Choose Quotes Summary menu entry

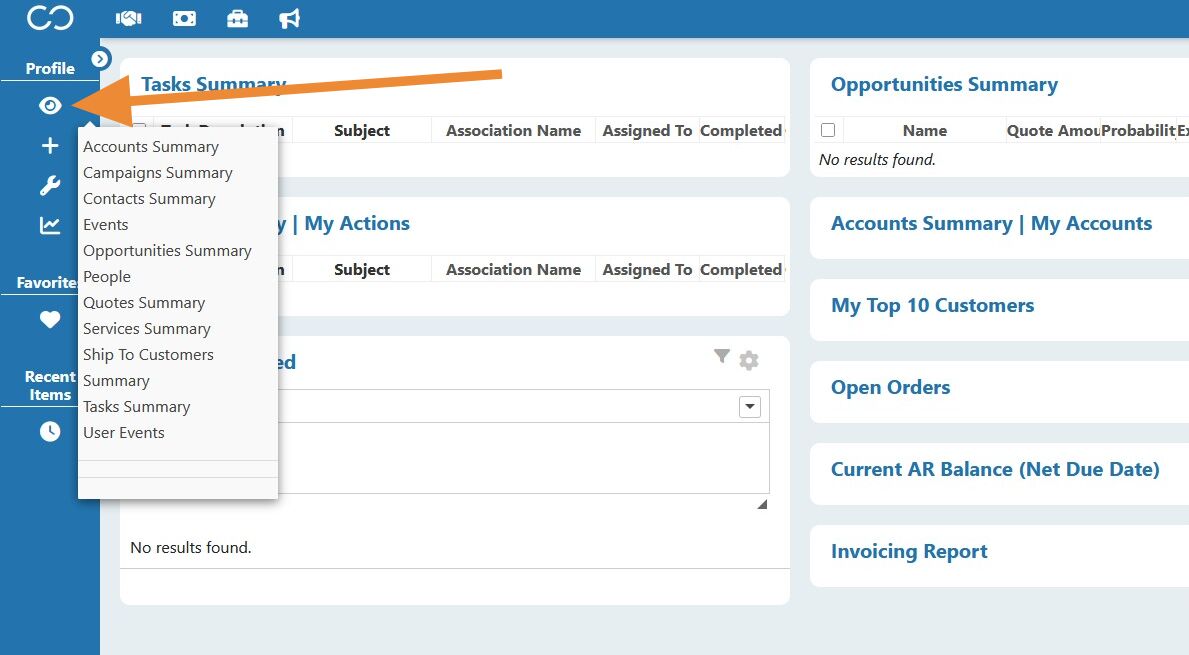144,302
